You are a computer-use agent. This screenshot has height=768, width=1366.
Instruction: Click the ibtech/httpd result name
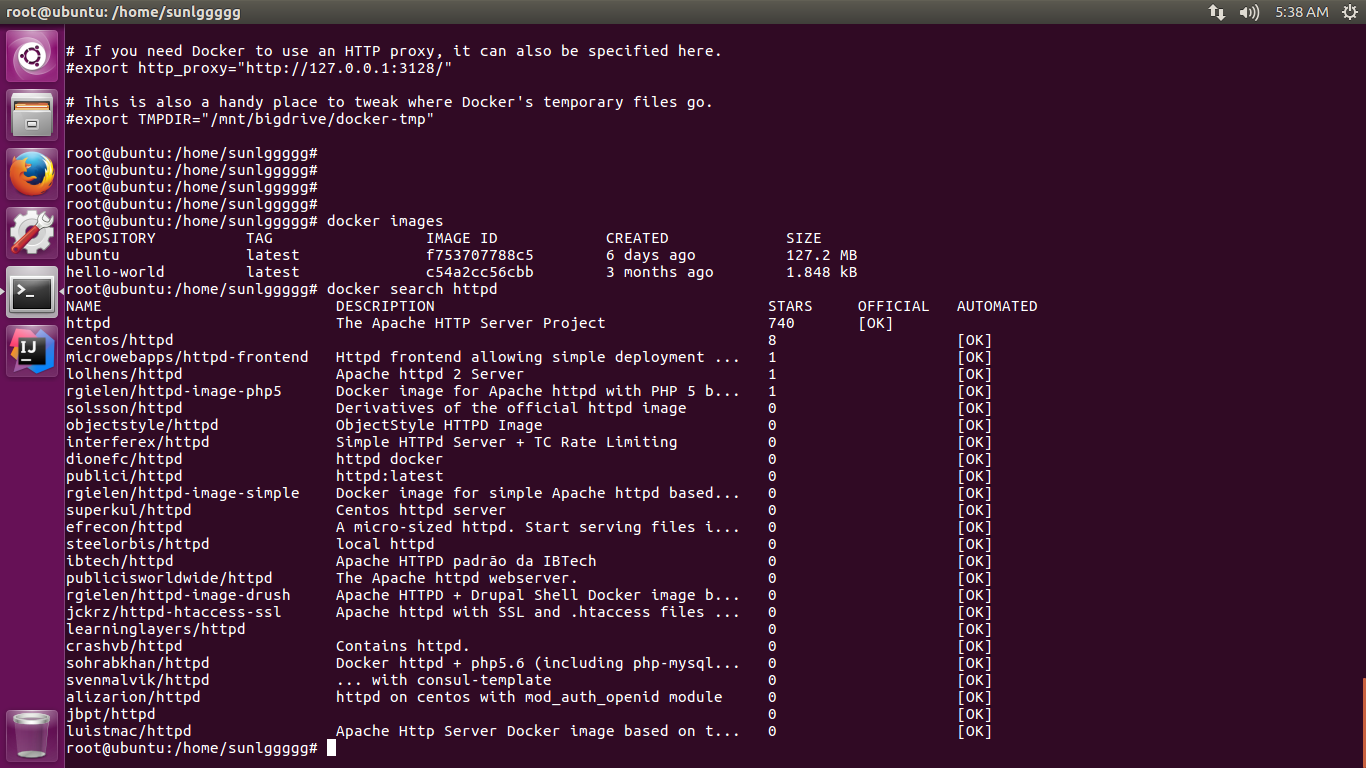pyautogui.click(x=120, y=561)
